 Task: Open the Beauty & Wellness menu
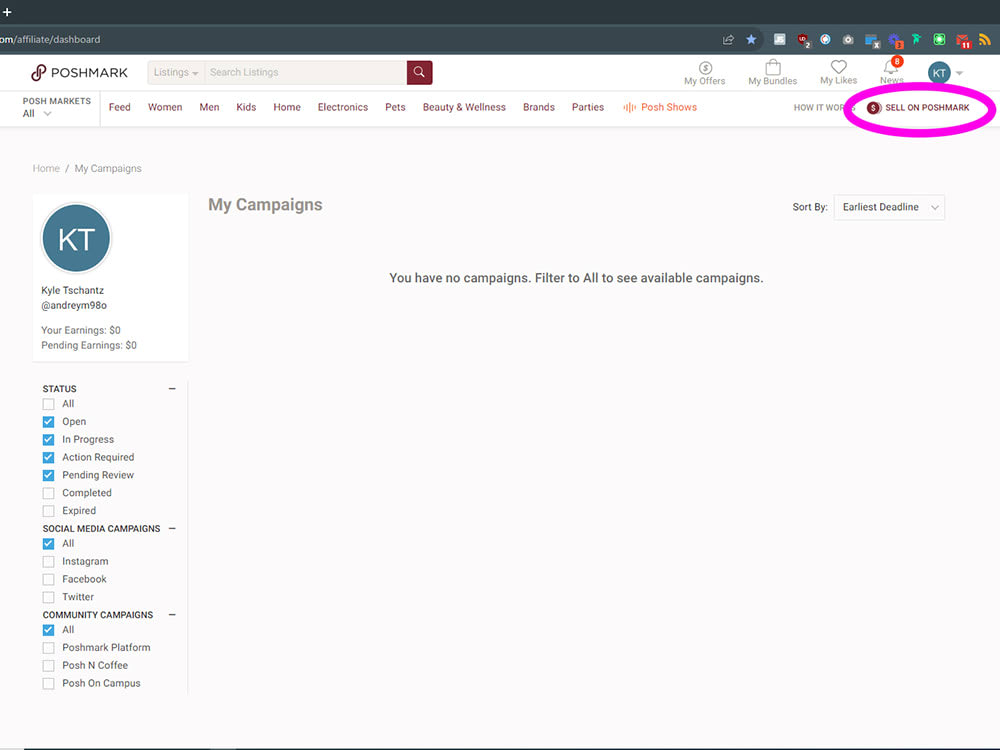(464, 107)
